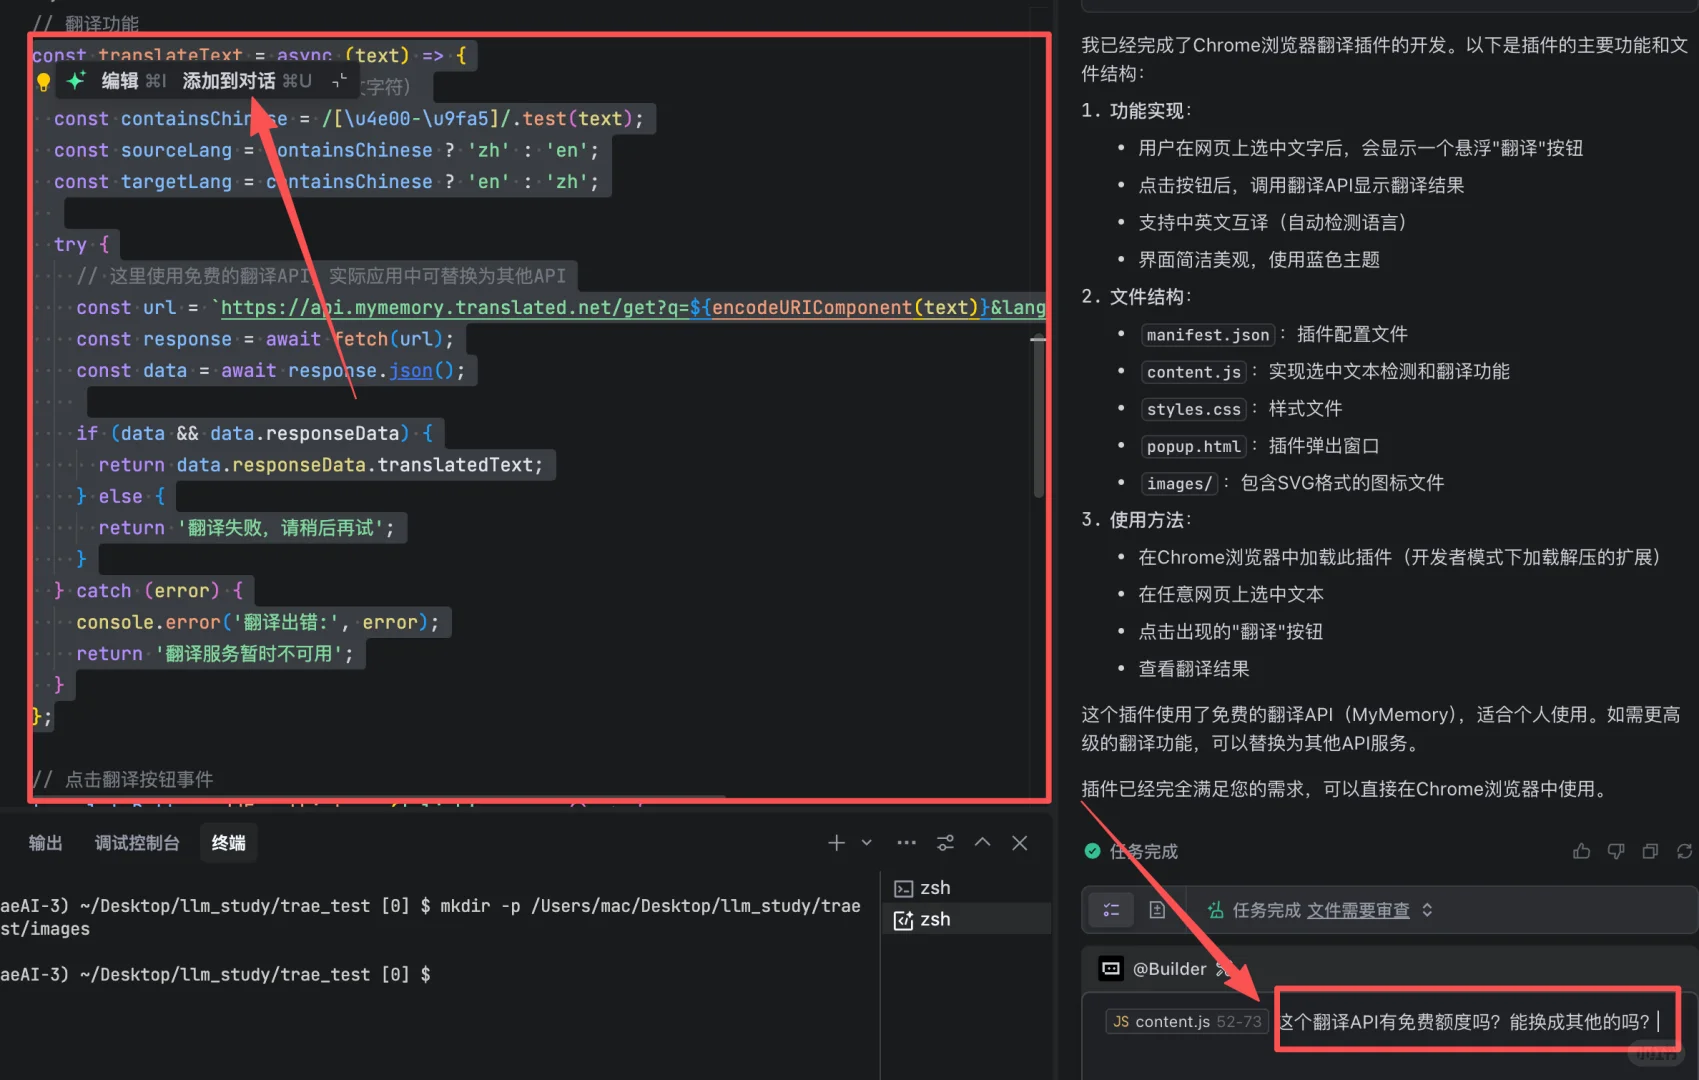The height and width of the screenshot is (1080, 1699).
Task: Click the images/ code chip in chat
Action: pos(1180,484)
